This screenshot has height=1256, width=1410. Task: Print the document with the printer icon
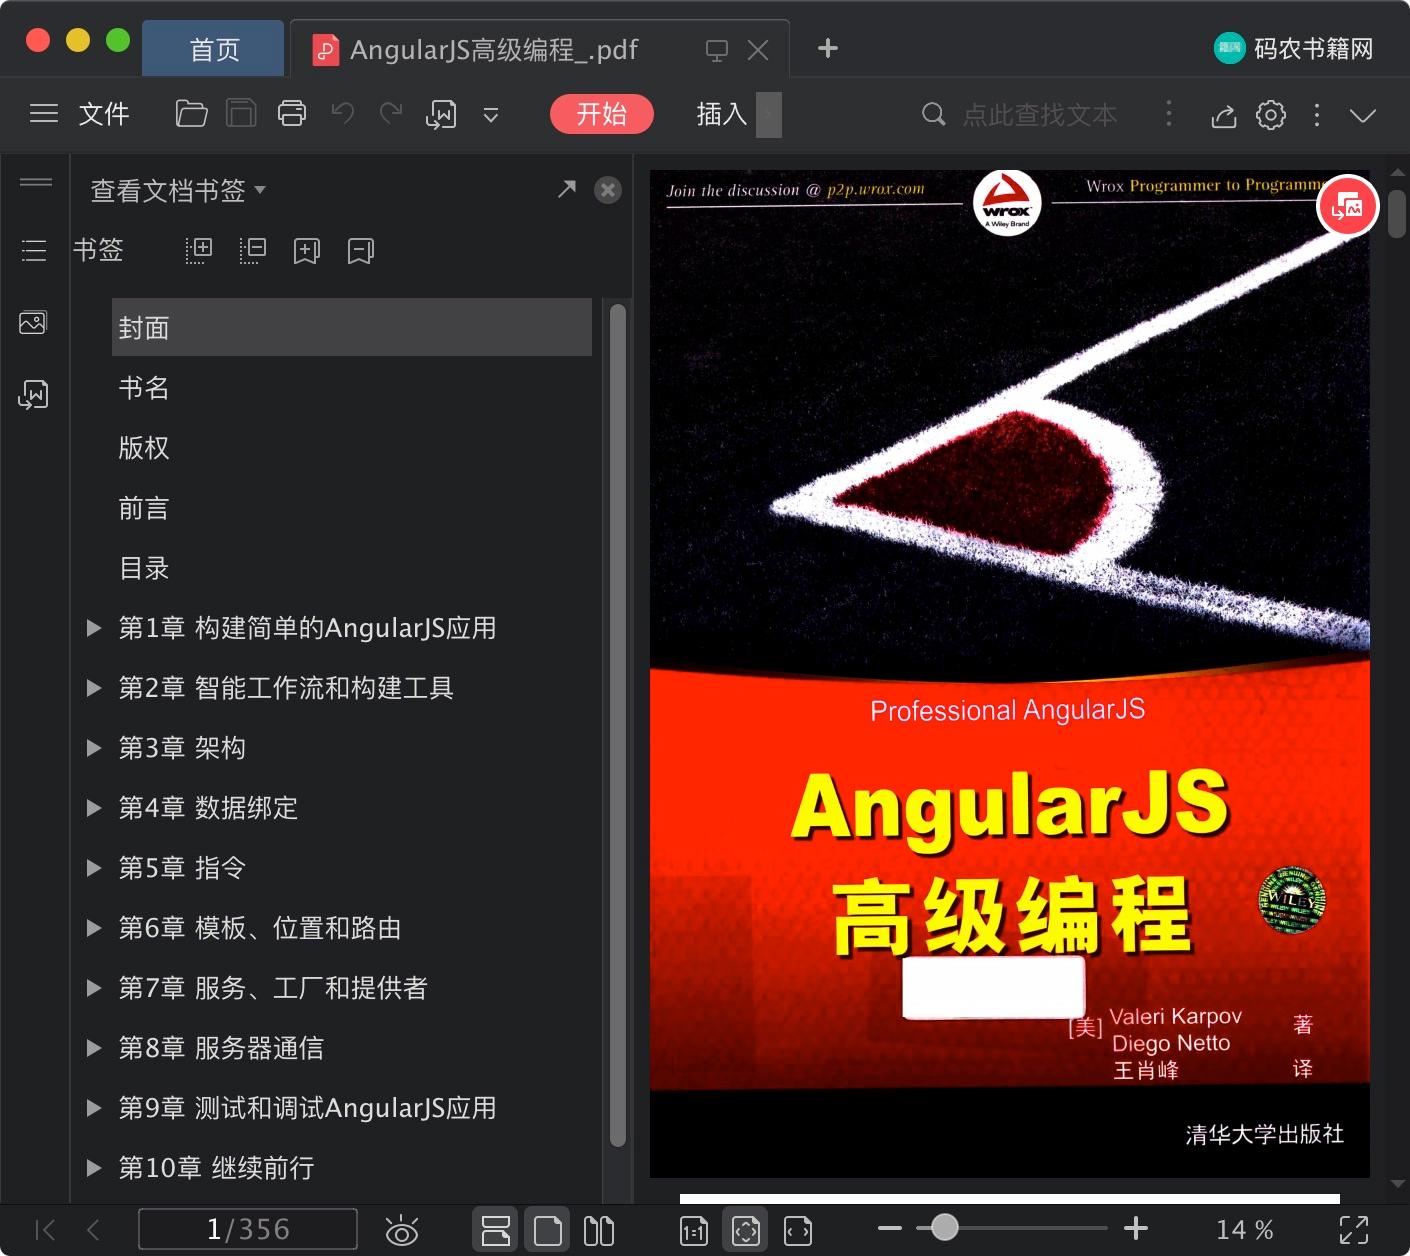point(292,114)
